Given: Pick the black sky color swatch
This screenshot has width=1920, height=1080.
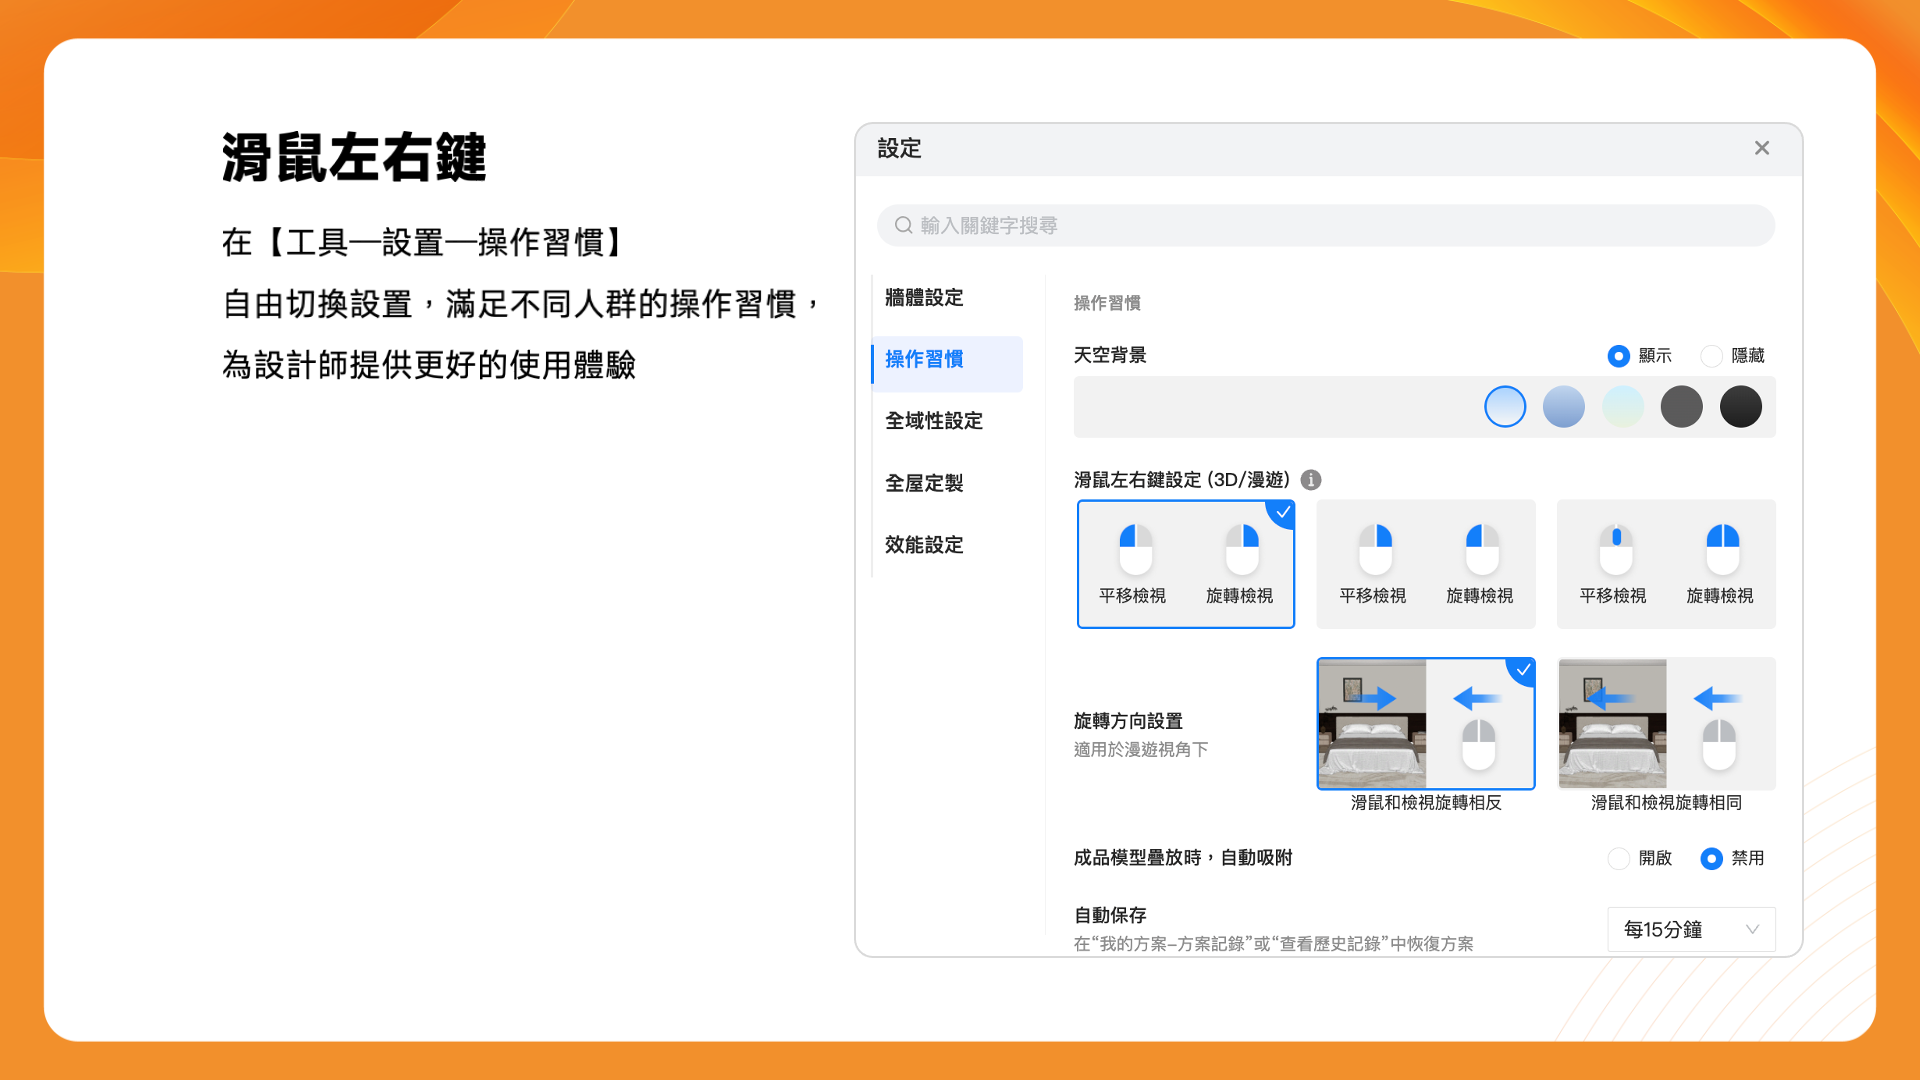Looking at the screenshot, I should click(x=1740, y=407).
